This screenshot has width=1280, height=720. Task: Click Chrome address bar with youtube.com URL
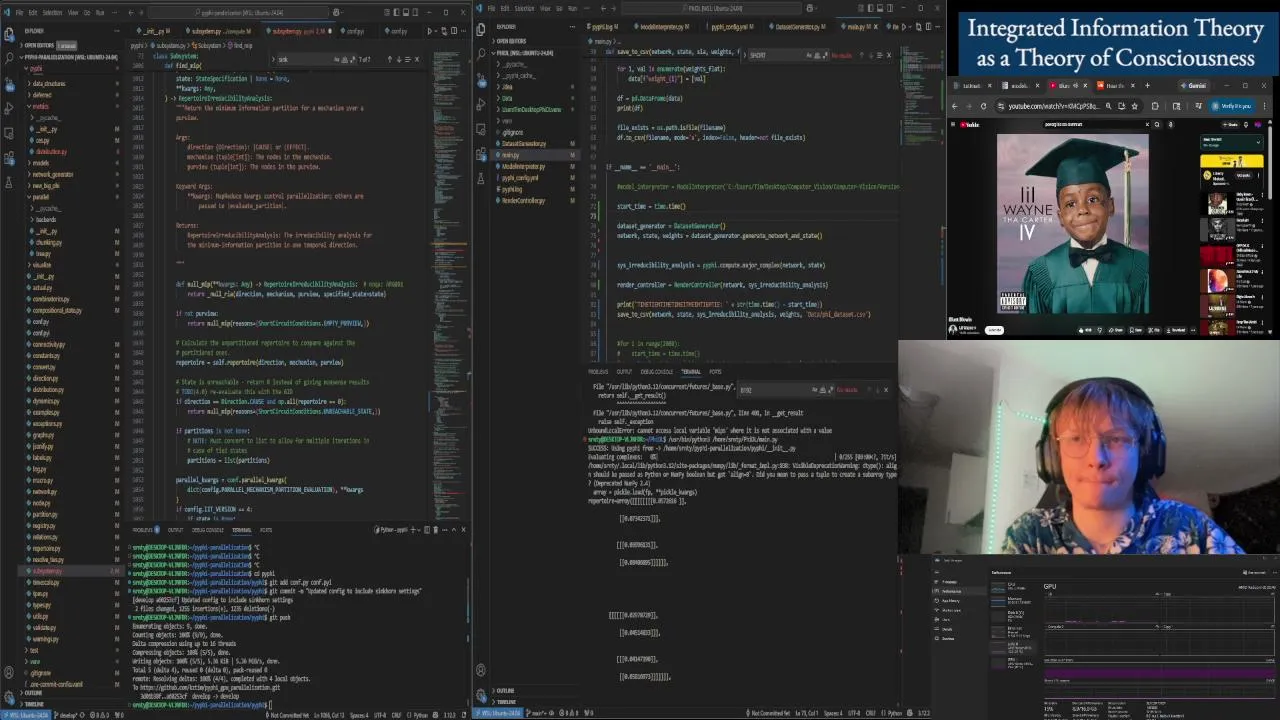1055,106
